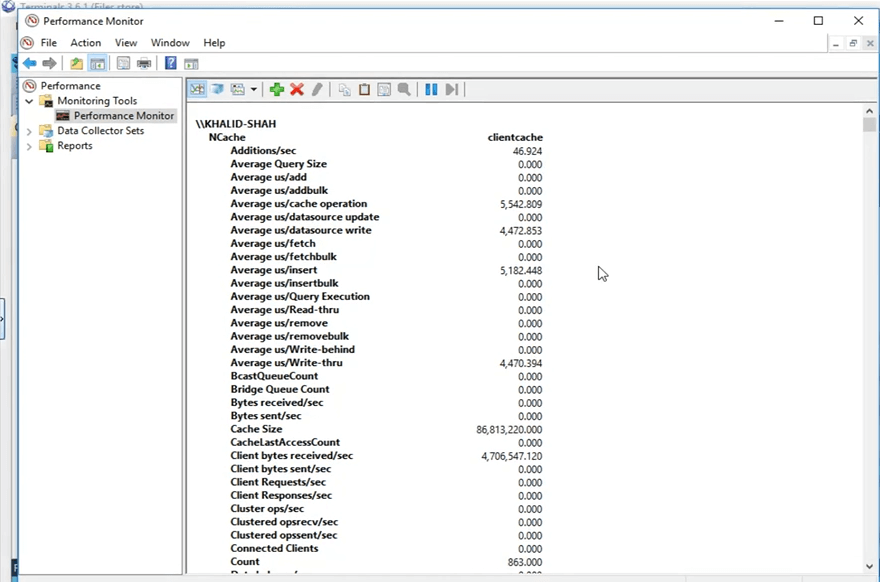Select Client bytes received/sec counter
The image size is (880, 582).
291,456
